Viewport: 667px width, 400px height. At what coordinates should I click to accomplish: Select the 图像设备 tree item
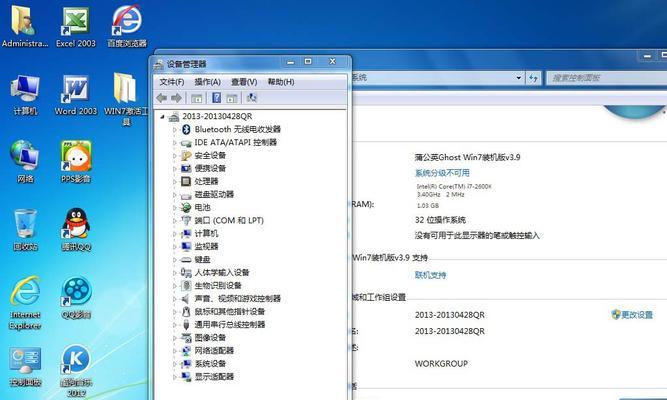coord(210,337)
